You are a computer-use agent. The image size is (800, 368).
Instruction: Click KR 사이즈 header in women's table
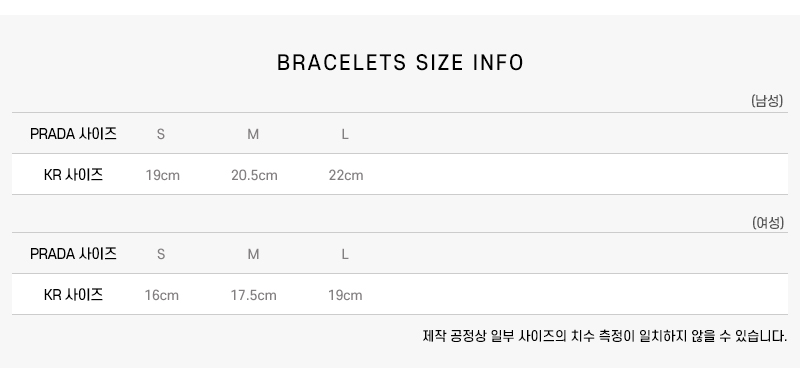pyautogui.click(x=73, y=295)
